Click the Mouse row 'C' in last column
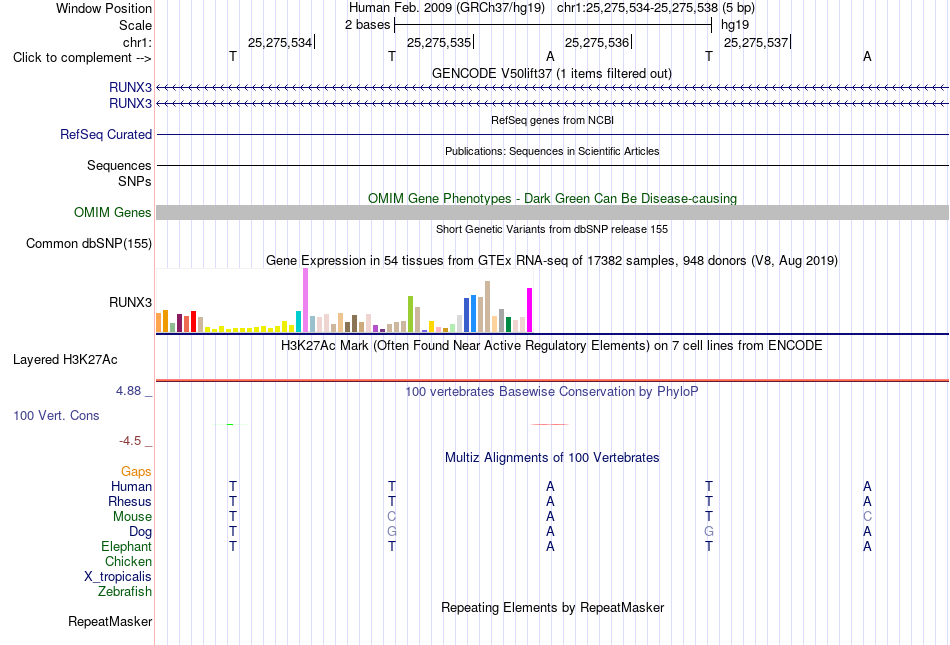Image resolution: width=950 pixels, height=645 pixels. click(868, 517)
